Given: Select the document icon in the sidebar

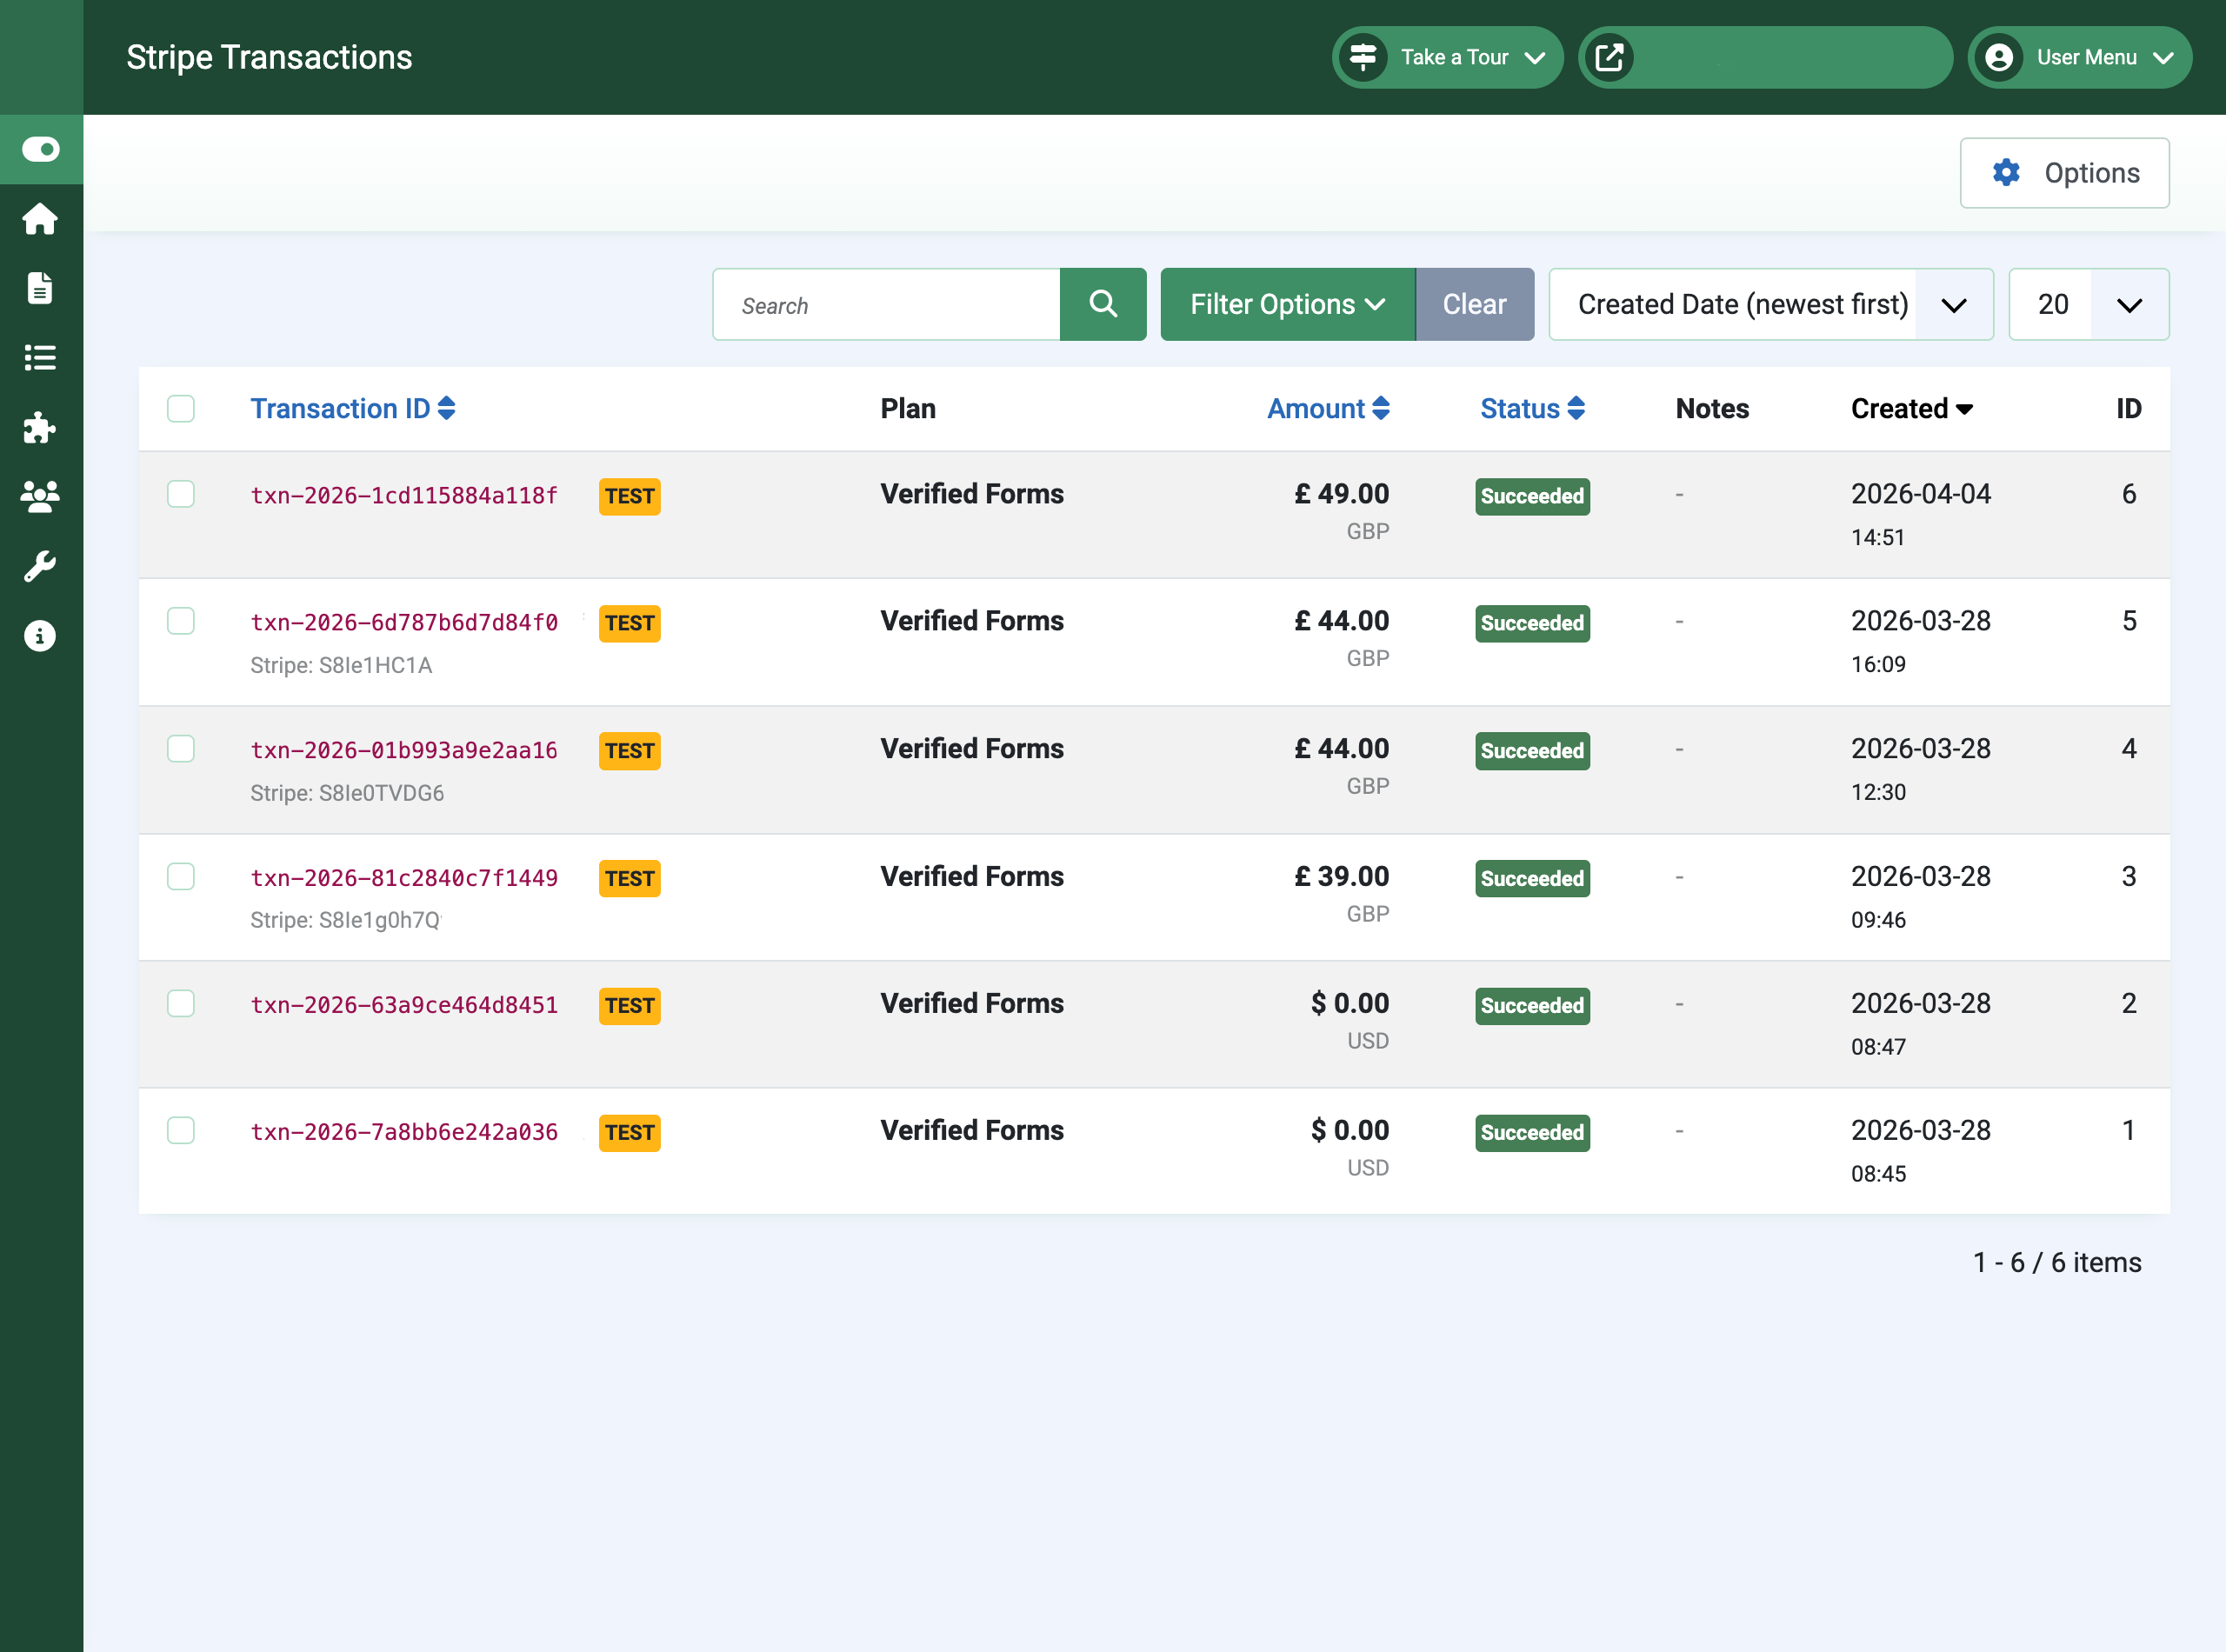Looking at the screenshot, I should (x=40, y=288).
